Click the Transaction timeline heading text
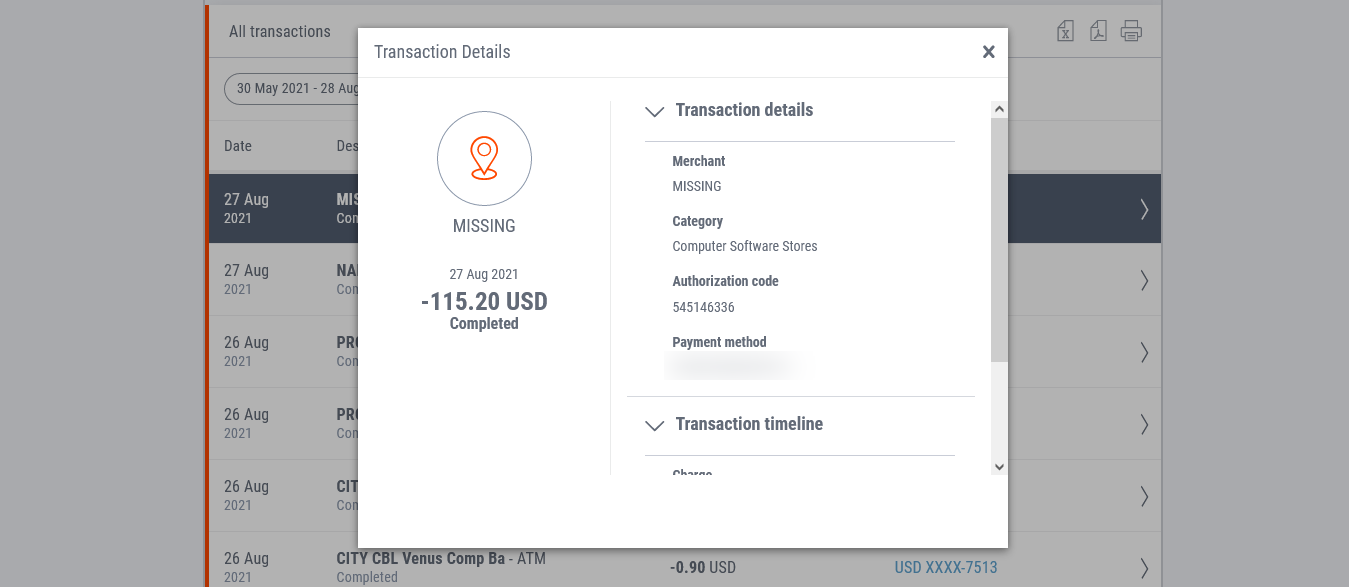The width and height of the screenshot is (1349, 587). [x=749, y=424]
